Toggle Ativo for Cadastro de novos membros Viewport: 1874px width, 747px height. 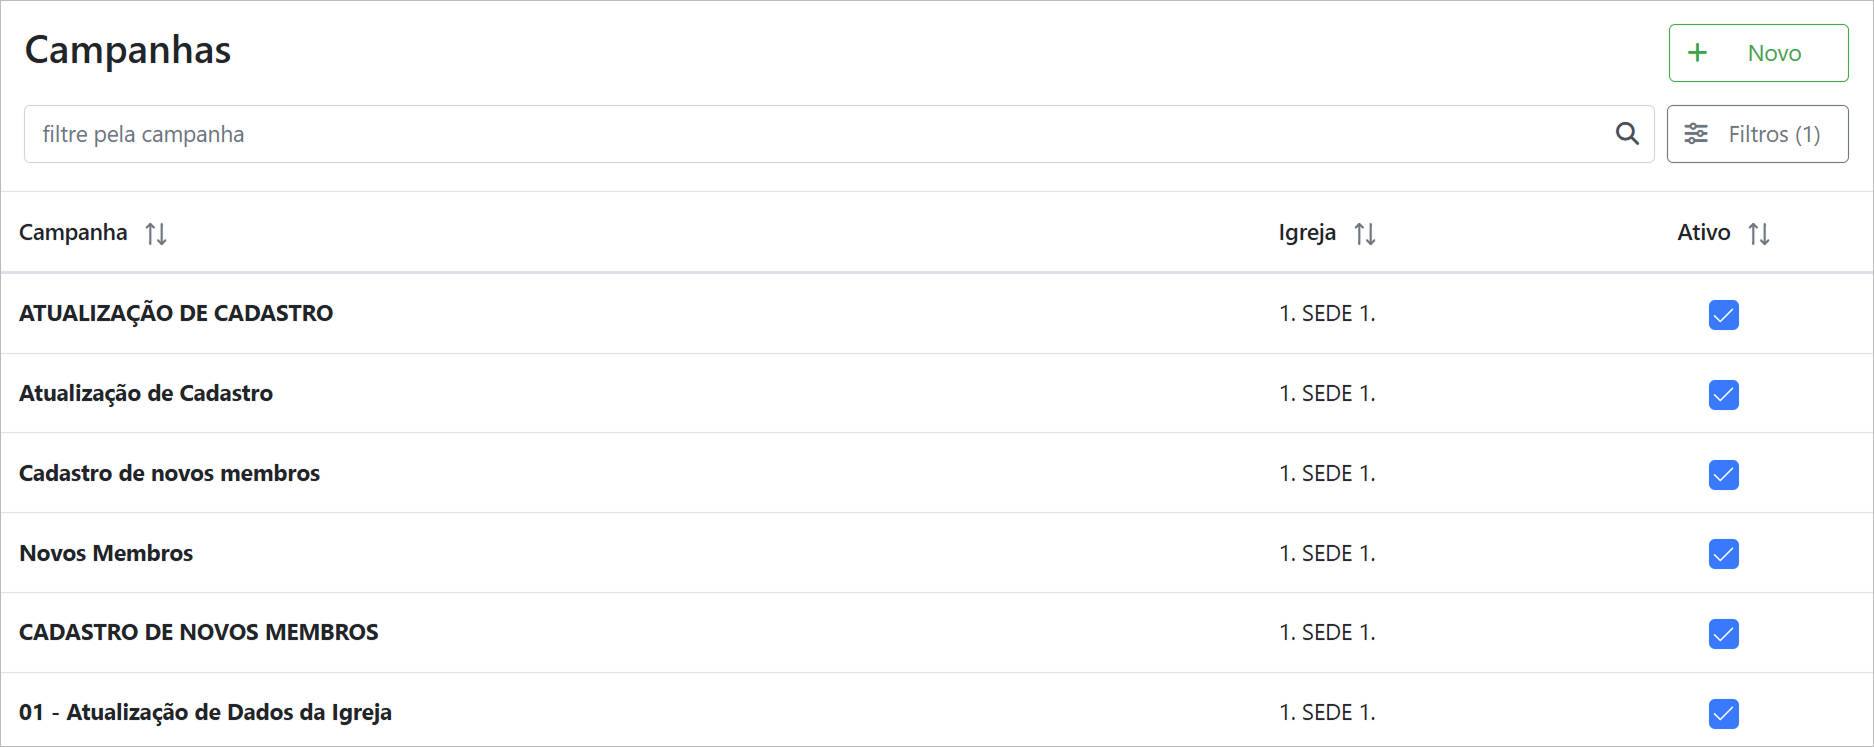(x=1723, y=474)
